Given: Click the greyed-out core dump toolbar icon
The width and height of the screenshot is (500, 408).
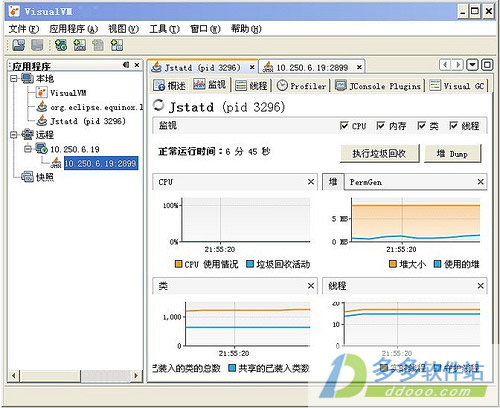Looking at the screenshot, I should pos(98,45).
